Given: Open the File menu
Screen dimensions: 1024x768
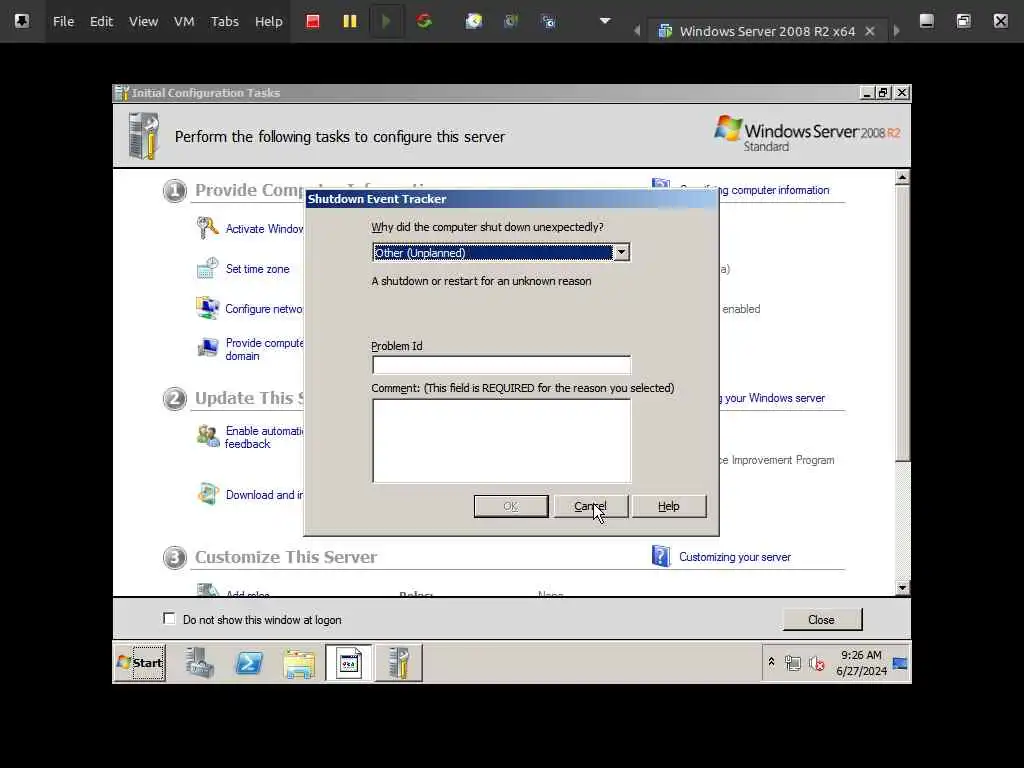Looking at the screenshot, I should (x=63, y=22).
